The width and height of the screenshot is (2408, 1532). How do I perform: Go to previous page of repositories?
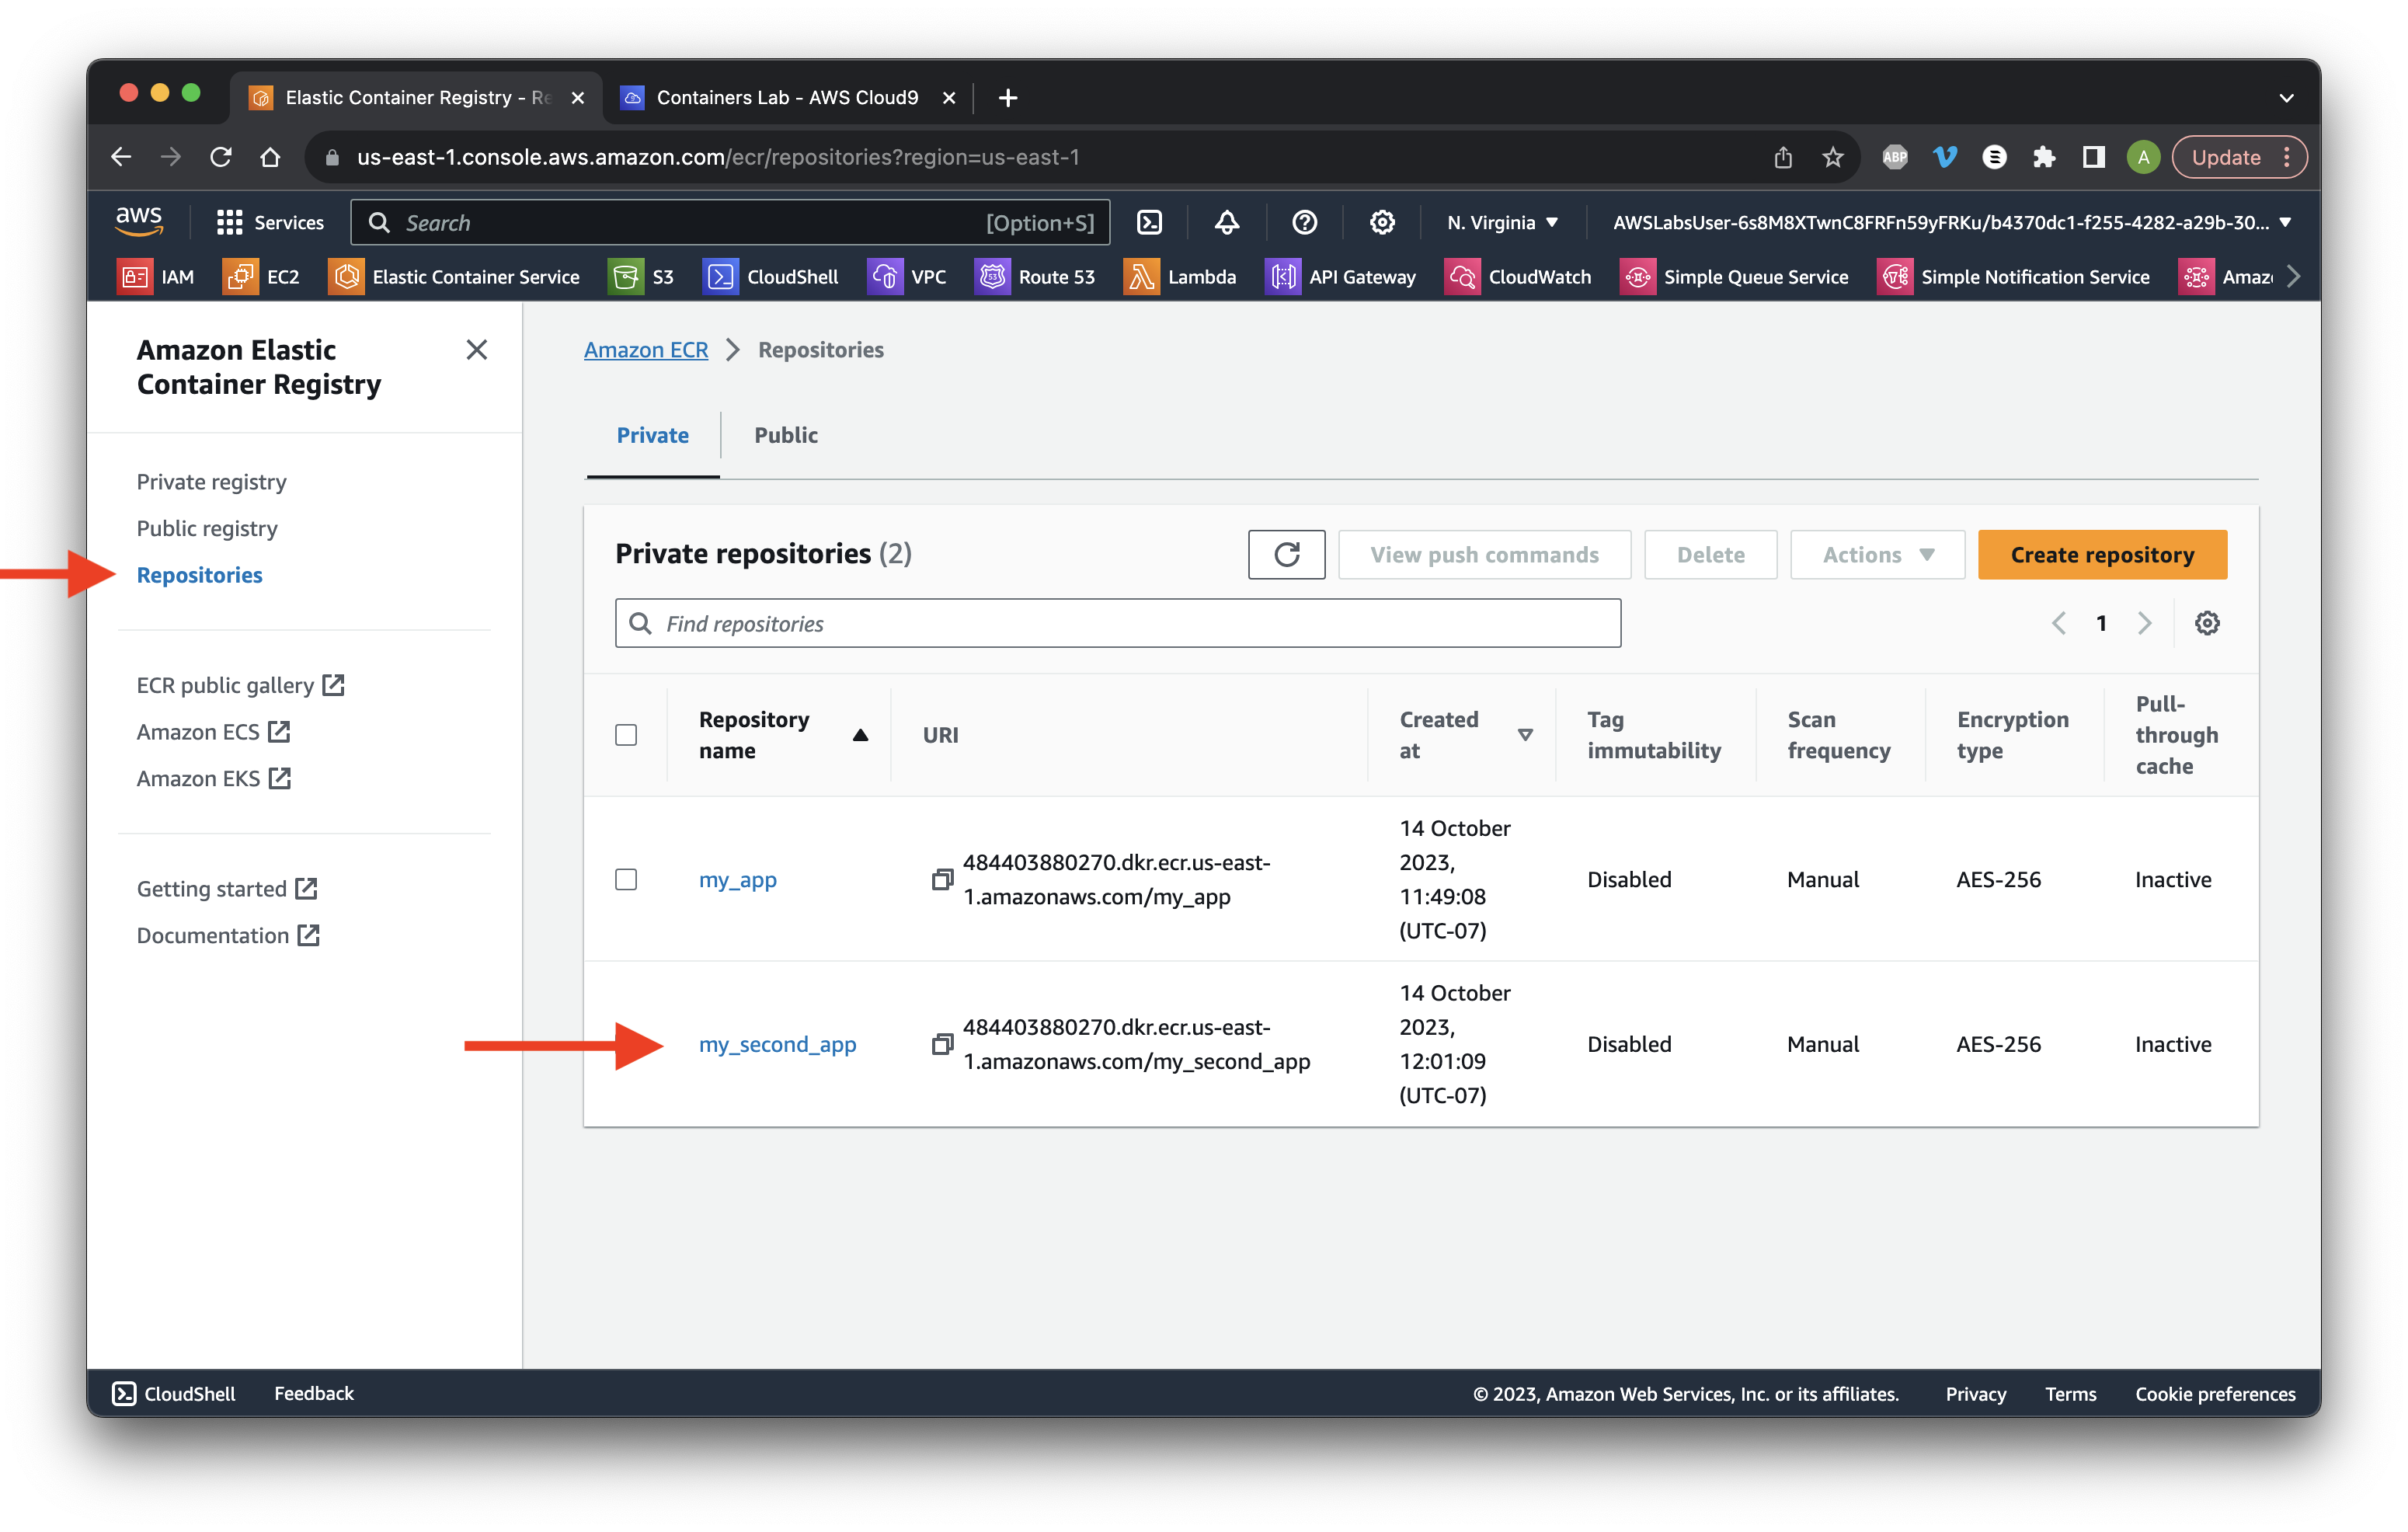coord(2059,623)
